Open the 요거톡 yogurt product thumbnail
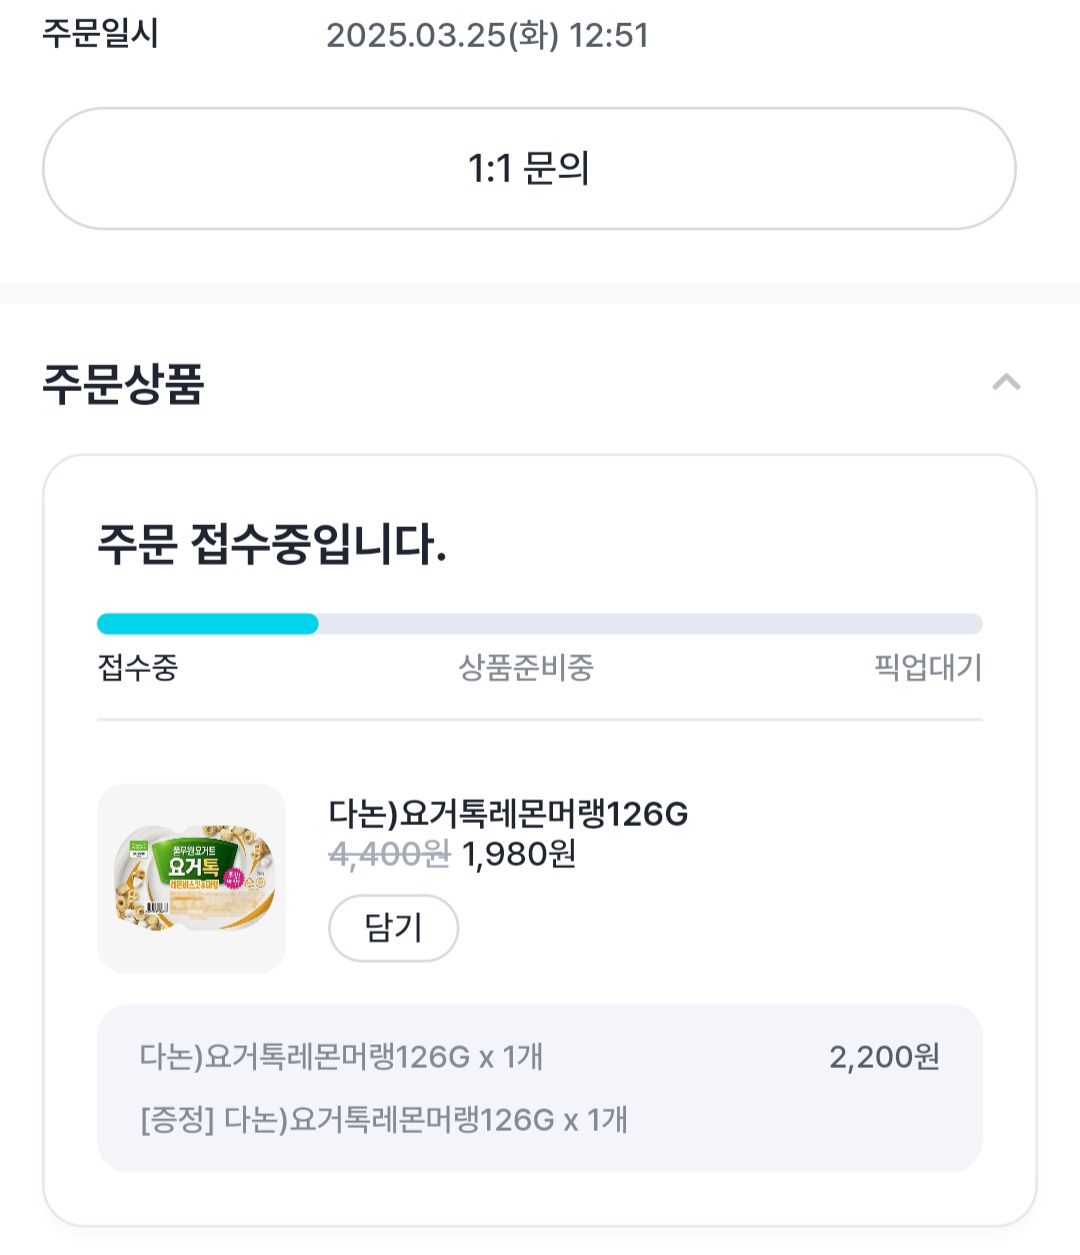 pos(192,878)
